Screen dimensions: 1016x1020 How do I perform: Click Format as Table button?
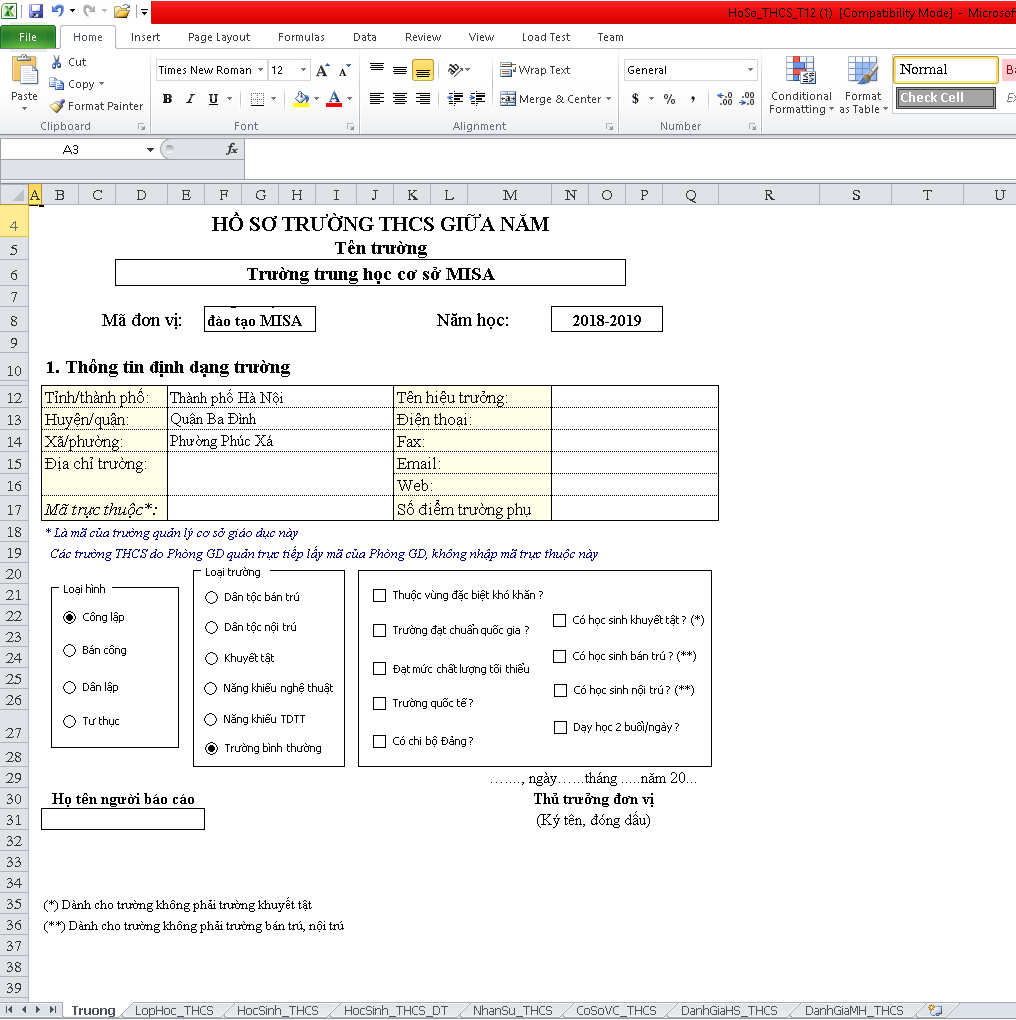[x=862, y=85]
